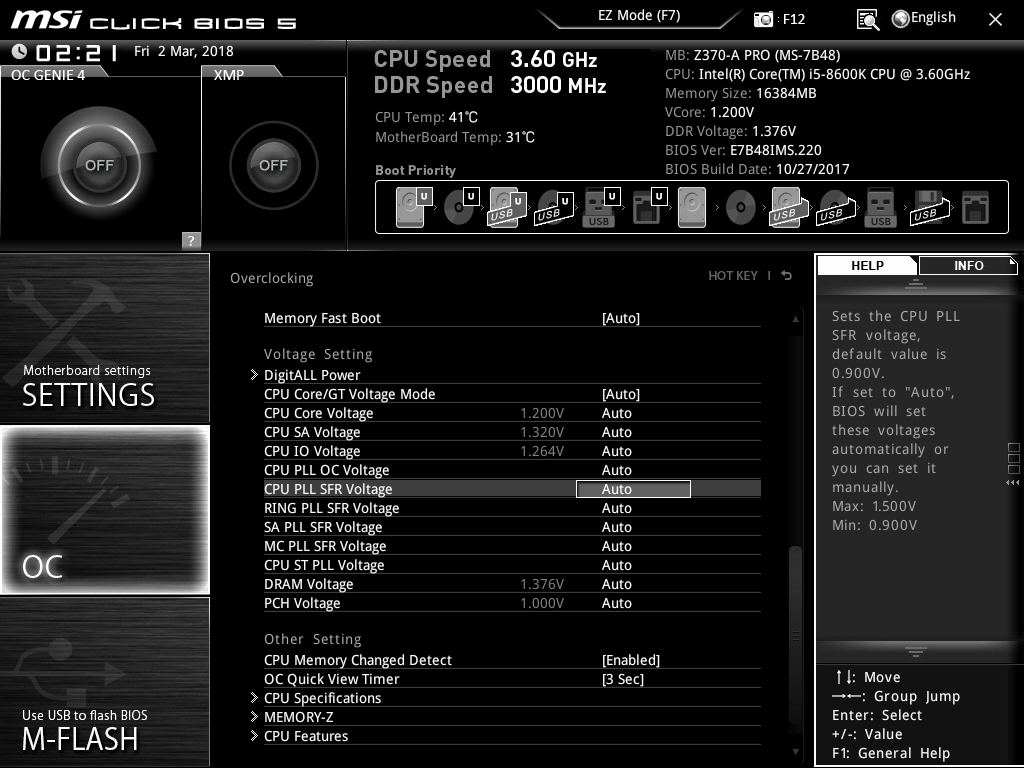Screen dimensions: 1024x768
Task: Click the scroll down arrow of the Overclocking list
Action: point(795,752)
